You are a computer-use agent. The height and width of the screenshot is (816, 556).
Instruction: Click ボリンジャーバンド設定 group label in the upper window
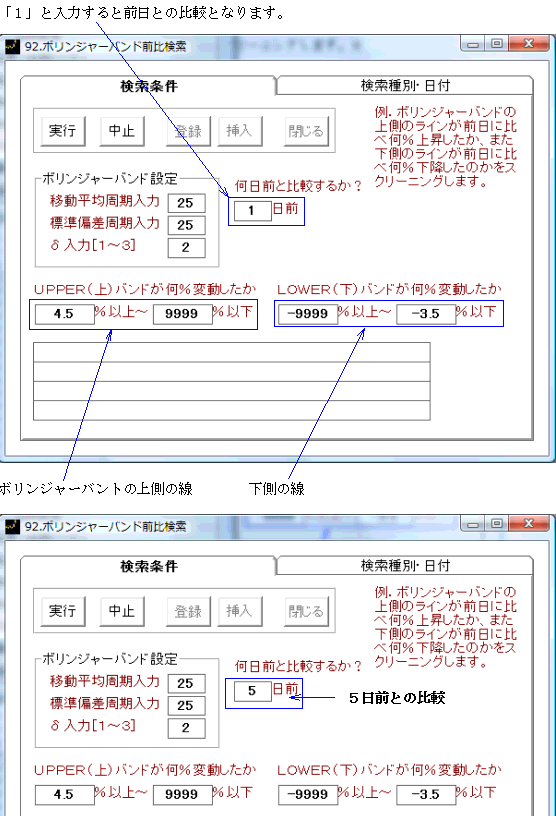(x=110, y=178)
